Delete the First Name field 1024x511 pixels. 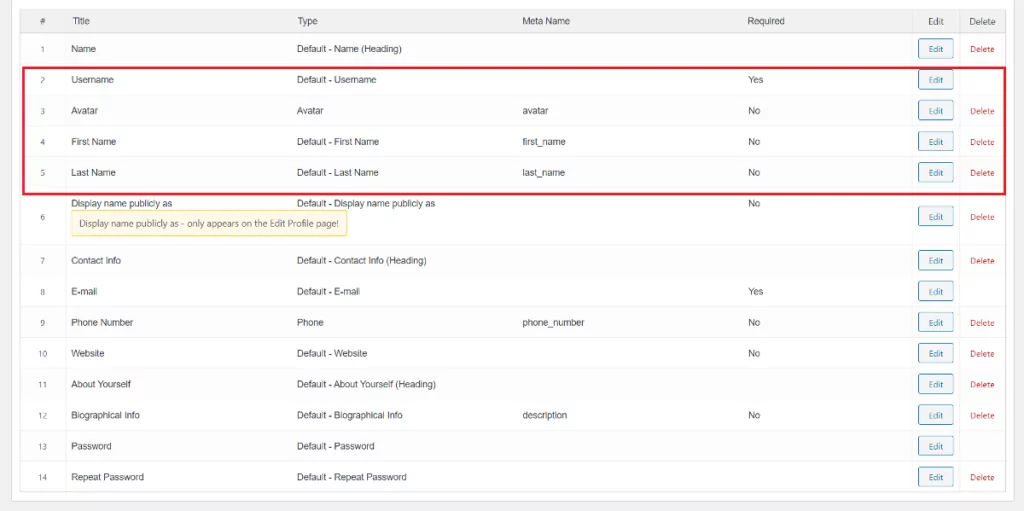982,143
